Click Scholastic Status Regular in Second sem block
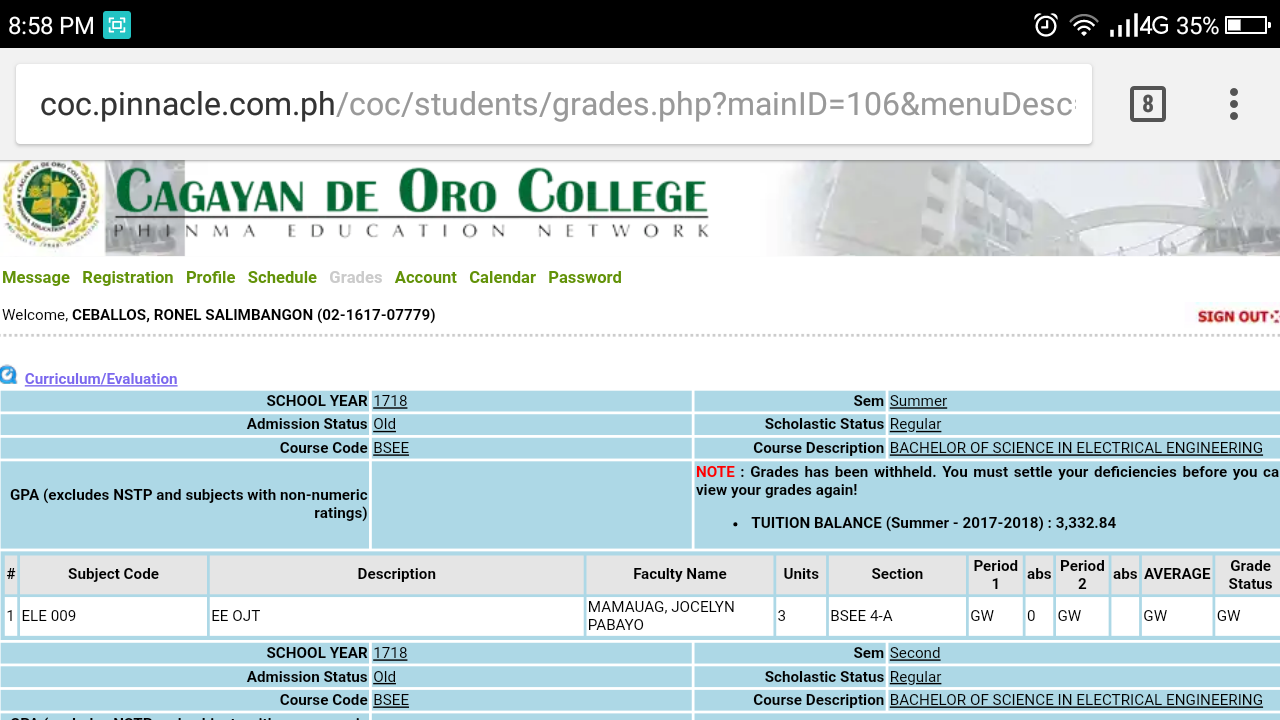This screenshot has width=1280, height=720. (x=915, y=677)
